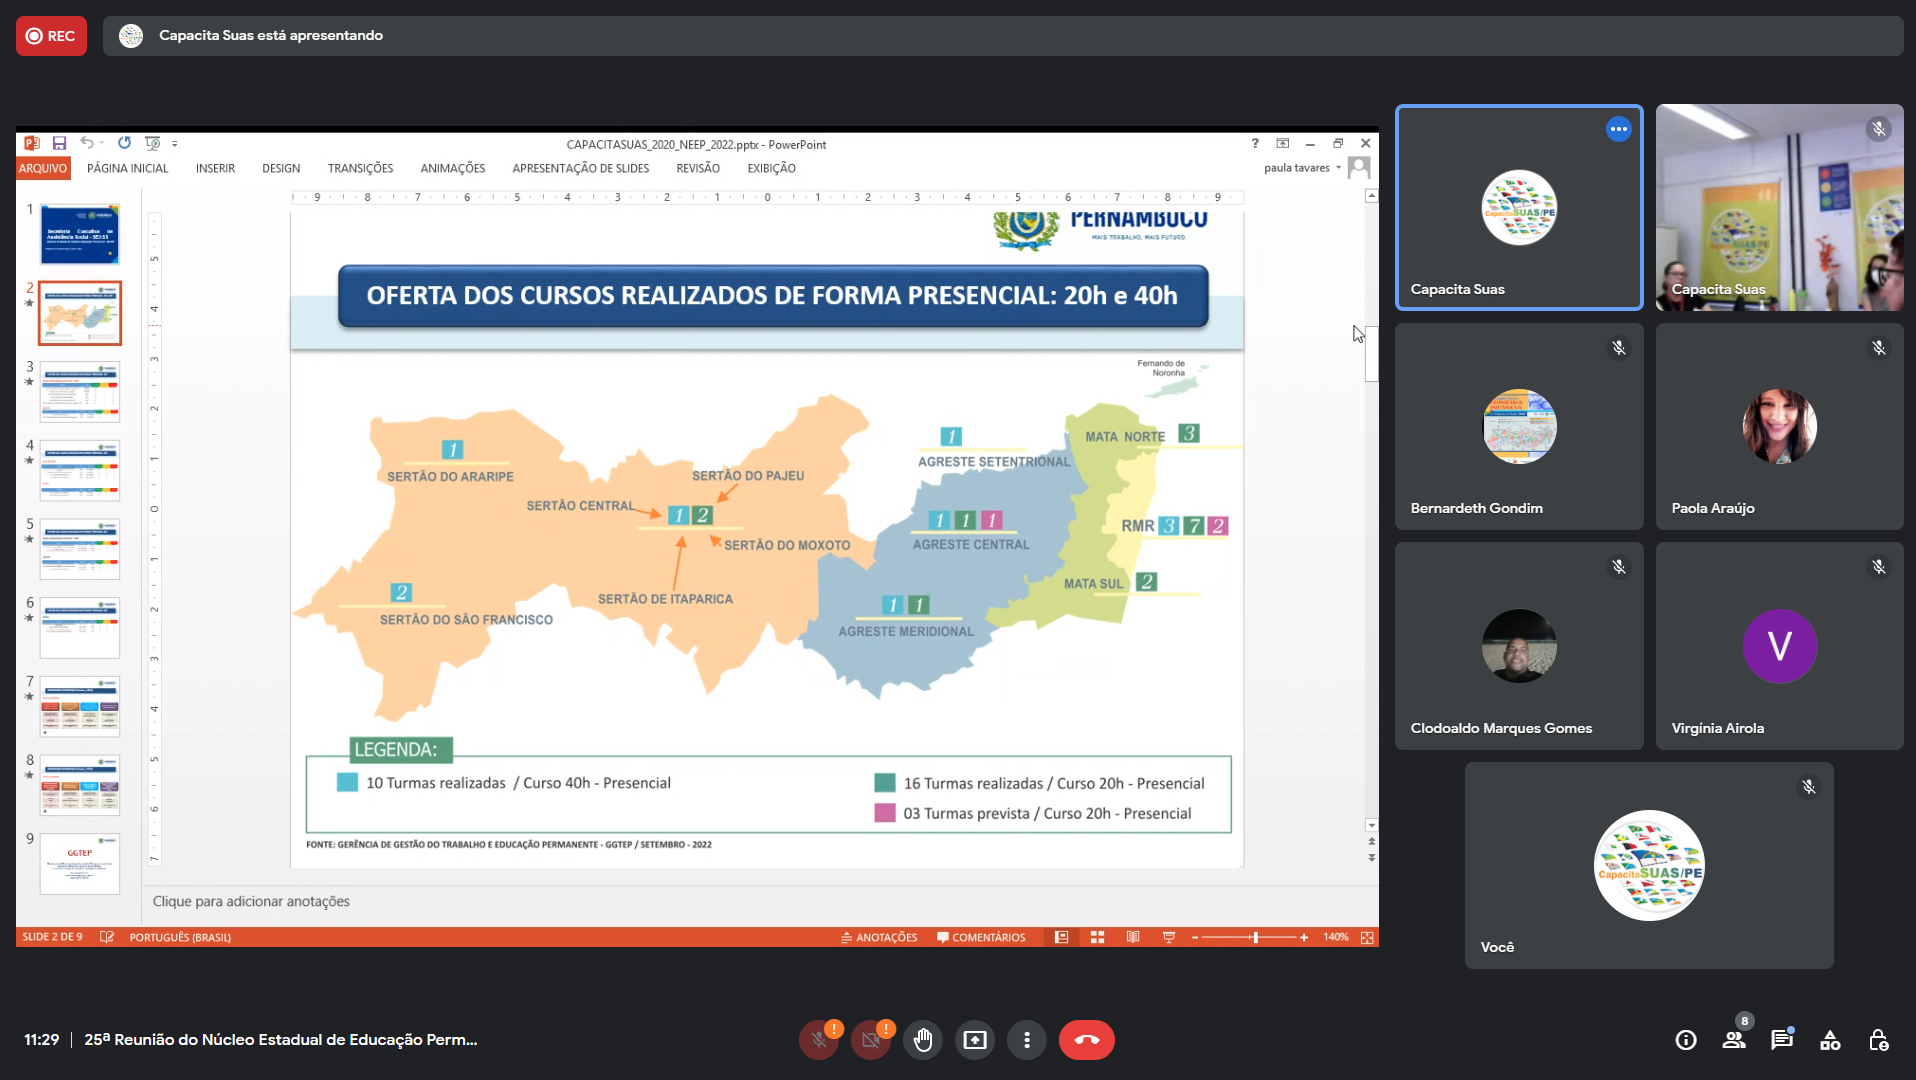Open the Activities icon

[1830, 1041]
